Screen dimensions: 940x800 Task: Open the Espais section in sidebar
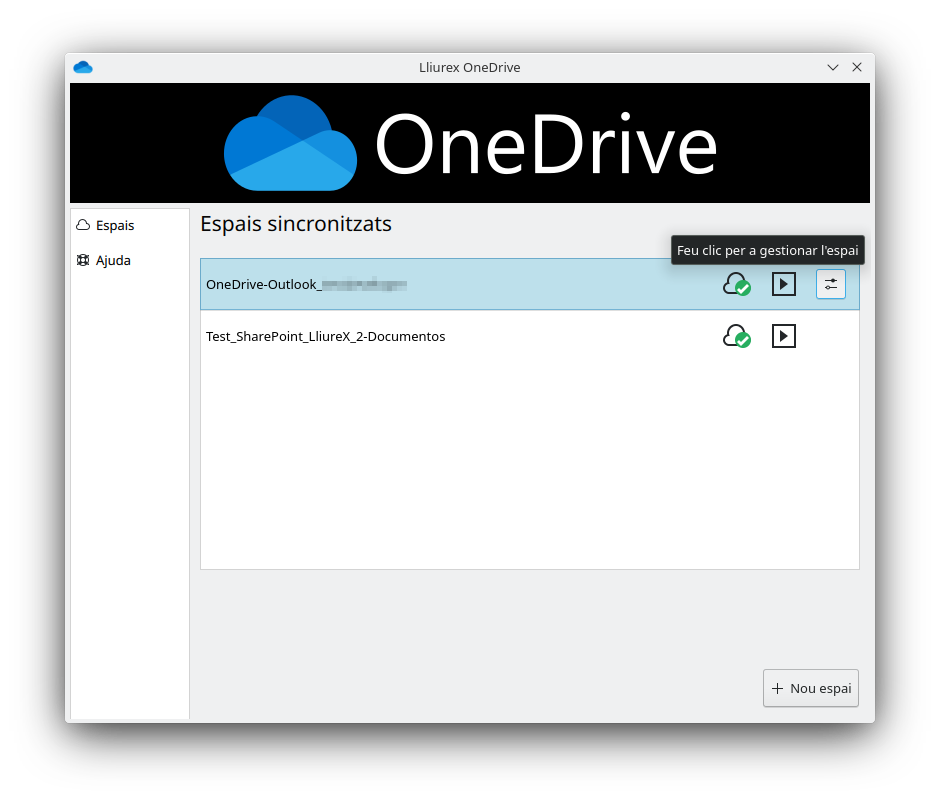click(114, 226)
